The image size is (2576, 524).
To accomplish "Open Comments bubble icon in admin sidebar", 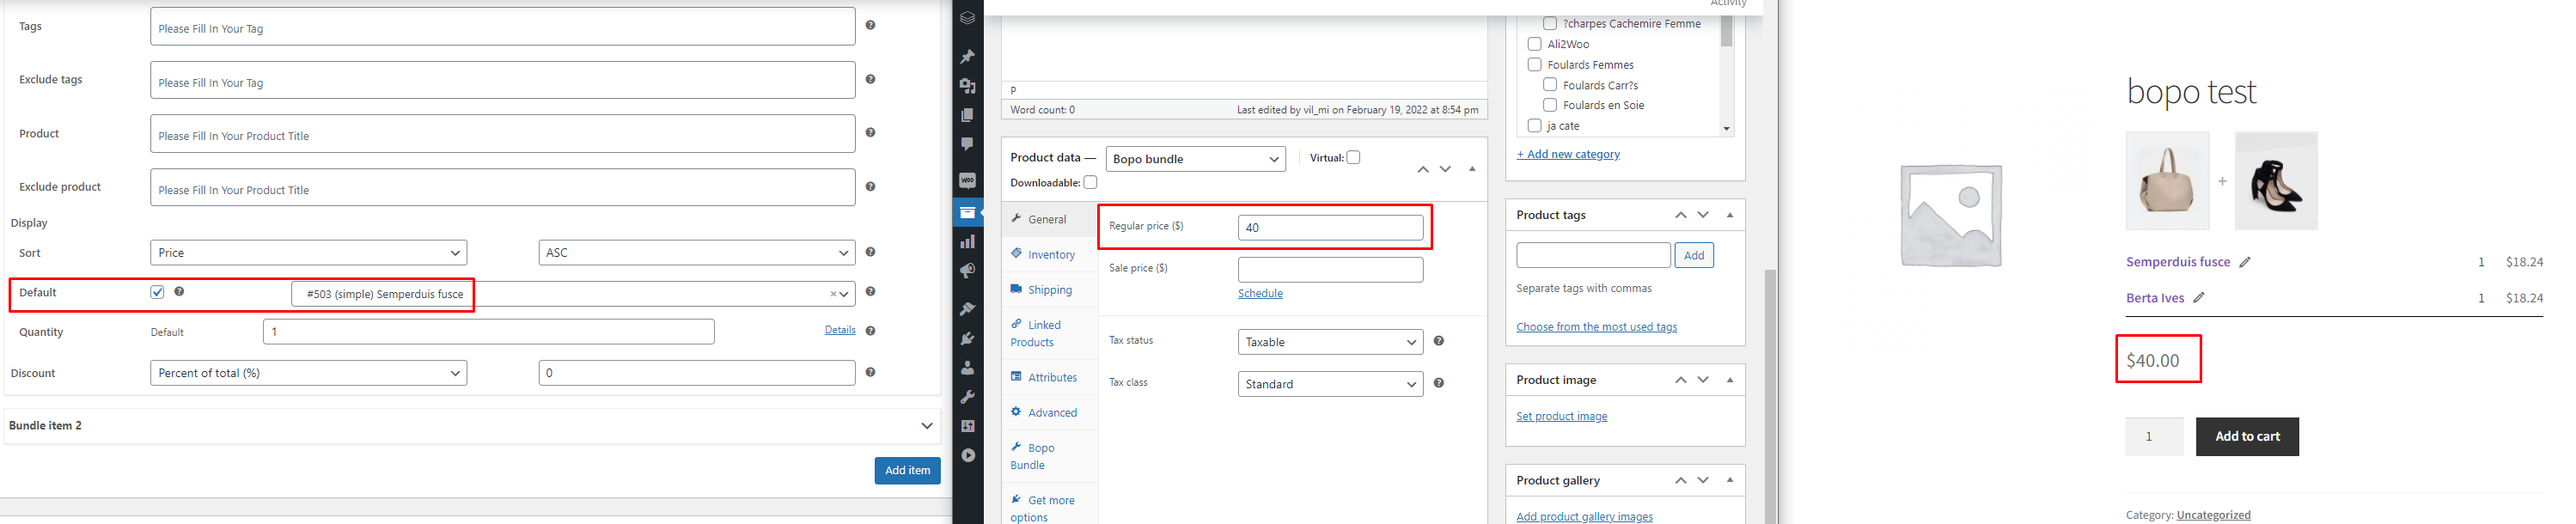I will click(967, 144).
